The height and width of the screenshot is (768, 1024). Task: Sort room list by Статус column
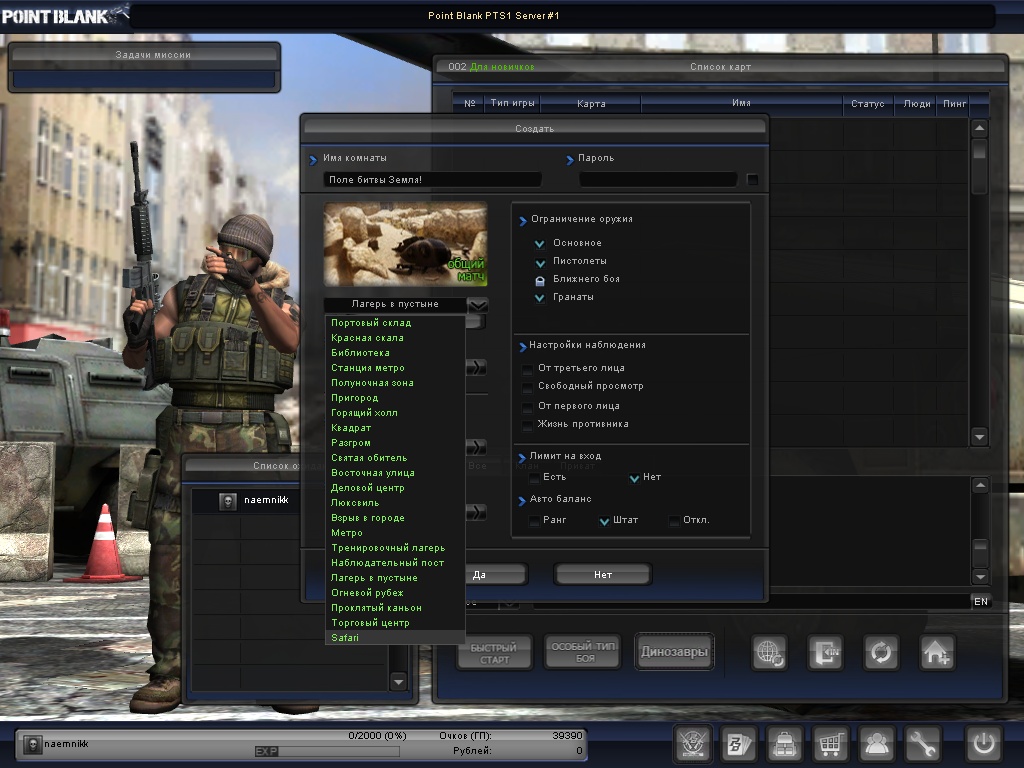867,104
